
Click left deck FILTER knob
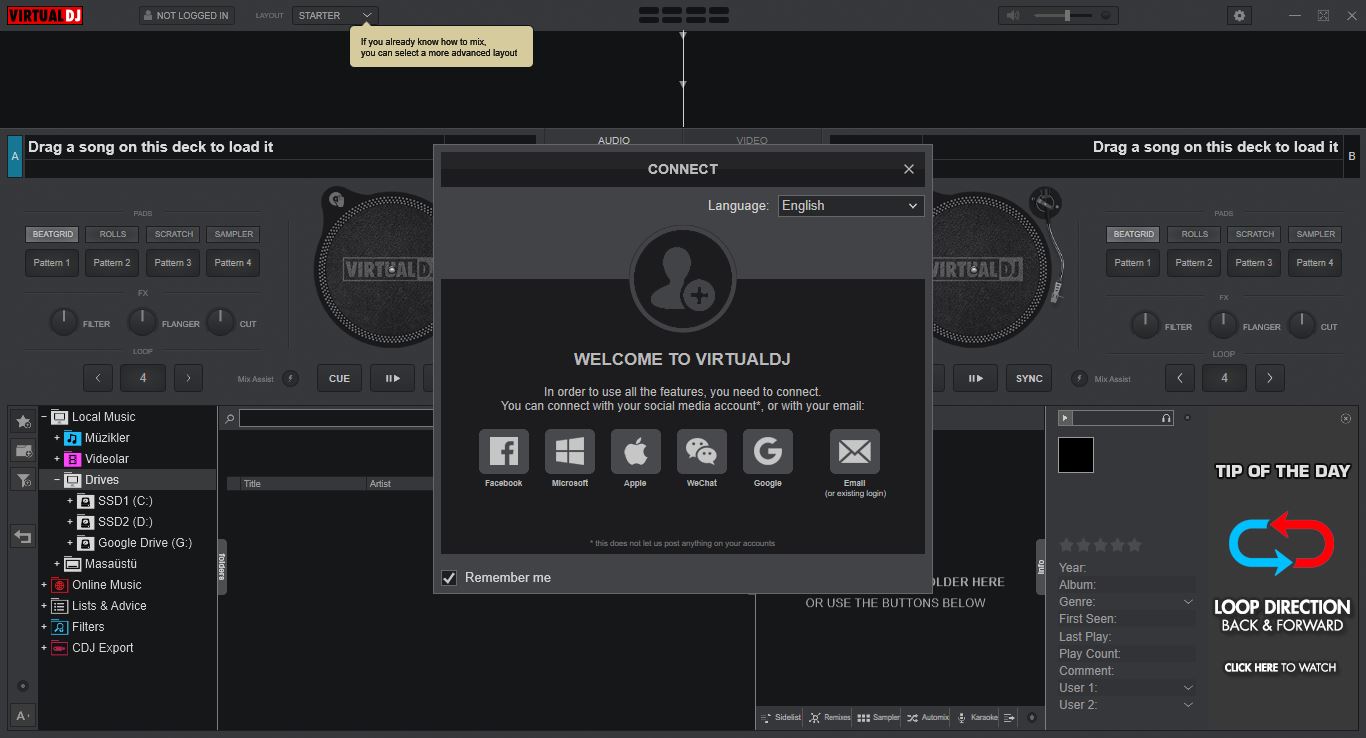pos(63,322)
